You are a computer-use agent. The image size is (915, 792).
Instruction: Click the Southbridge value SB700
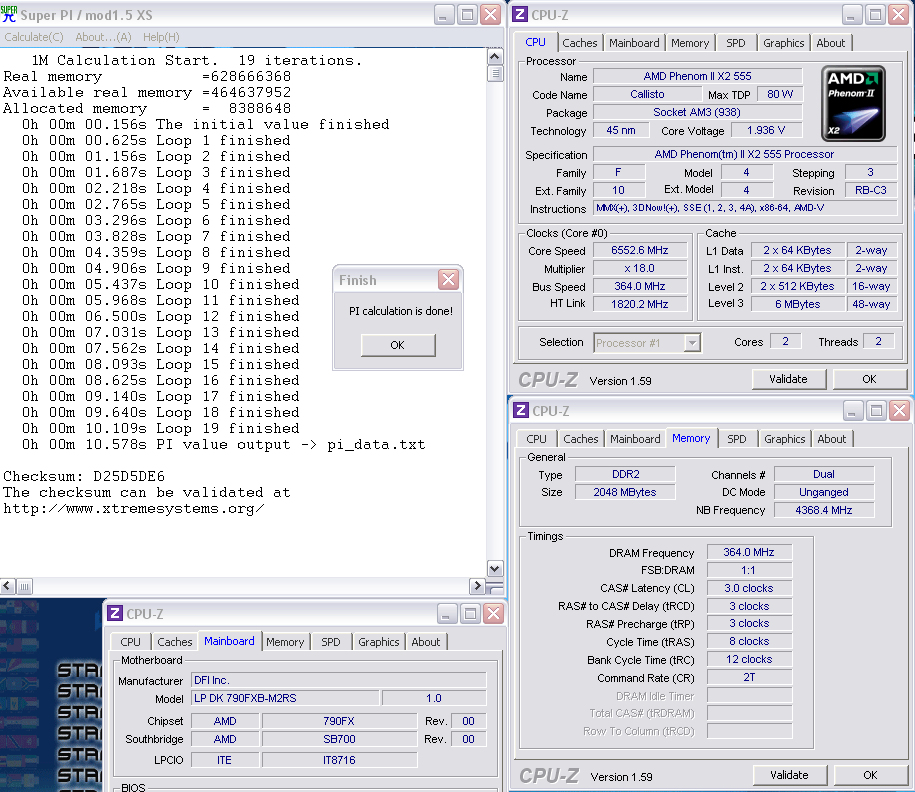point(339,739)
